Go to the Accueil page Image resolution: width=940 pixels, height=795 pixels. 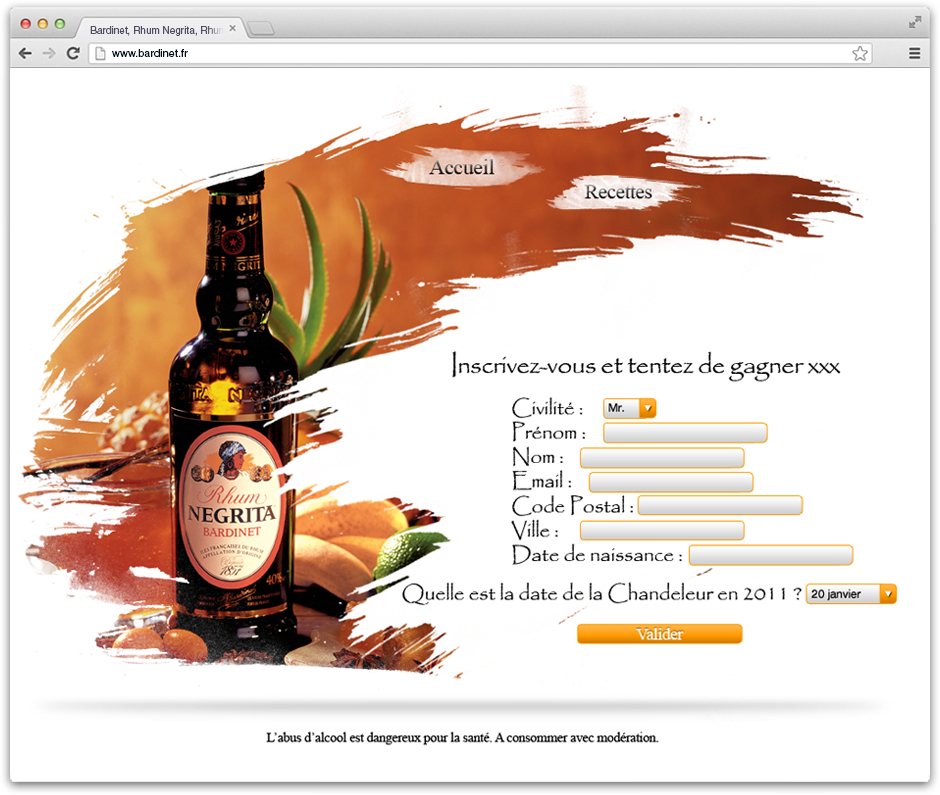pyautogui.click(x=462, y=168)
